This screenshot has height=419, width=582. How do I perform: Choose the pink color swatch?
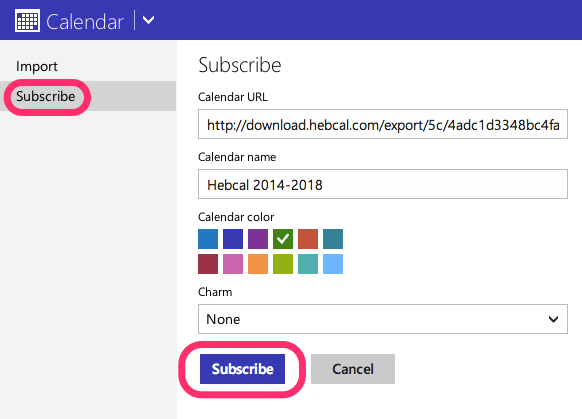pyautogui.click(x=233, y=264)
